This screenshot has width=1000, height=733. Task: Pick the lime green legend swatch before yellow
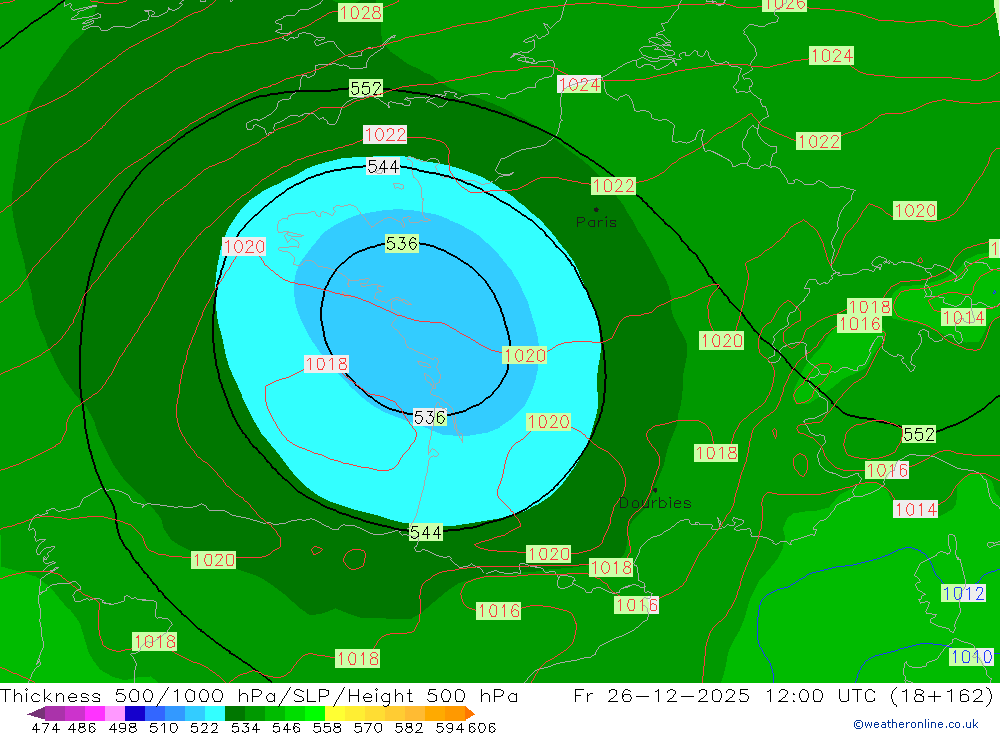click(x=315, y=713)
